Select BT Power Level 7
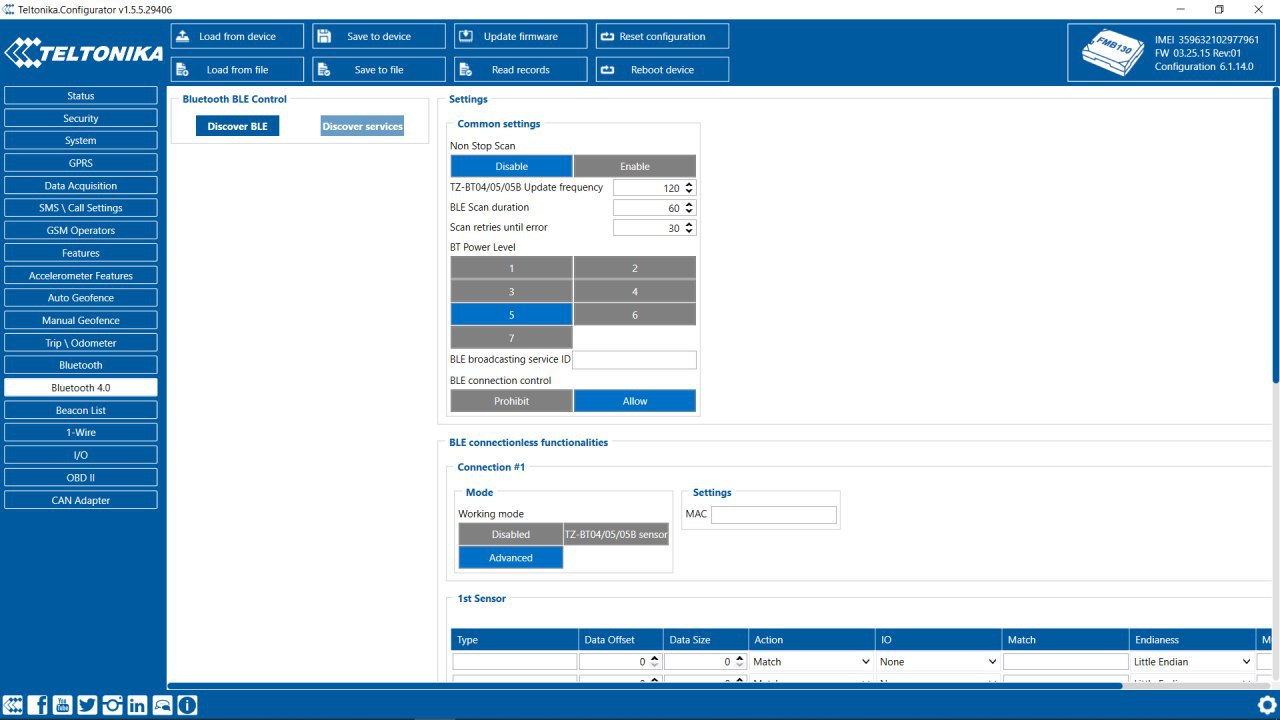This screenshot has width=1280, height=720. click(x=511, y=337)
